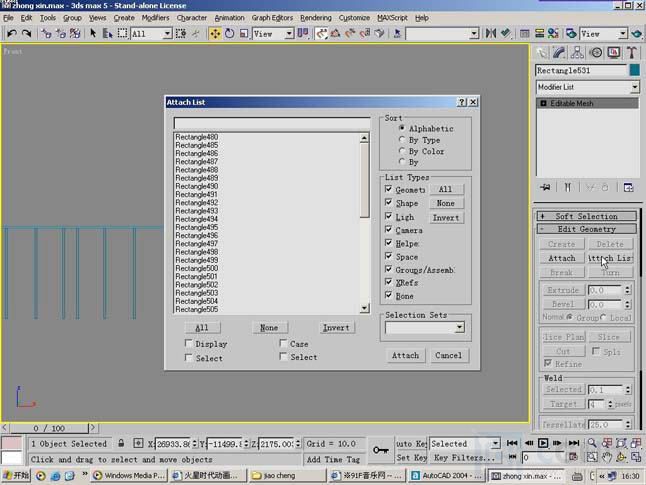
Task: Open the Create command panel tab
Action: click(542, 53)
